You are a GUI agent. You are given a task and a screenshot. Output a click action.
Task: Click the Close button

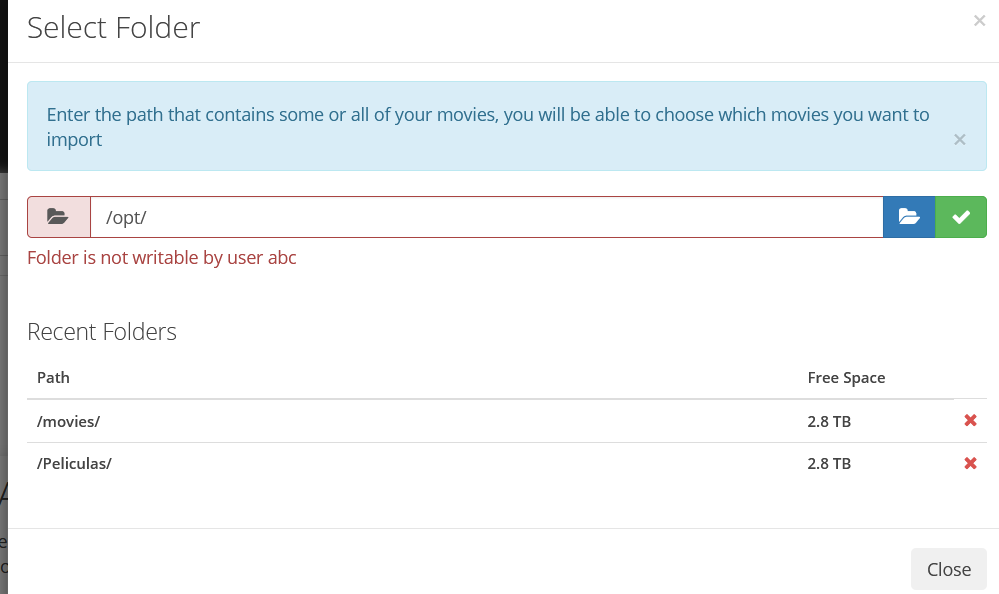click(x=948, y=569)
